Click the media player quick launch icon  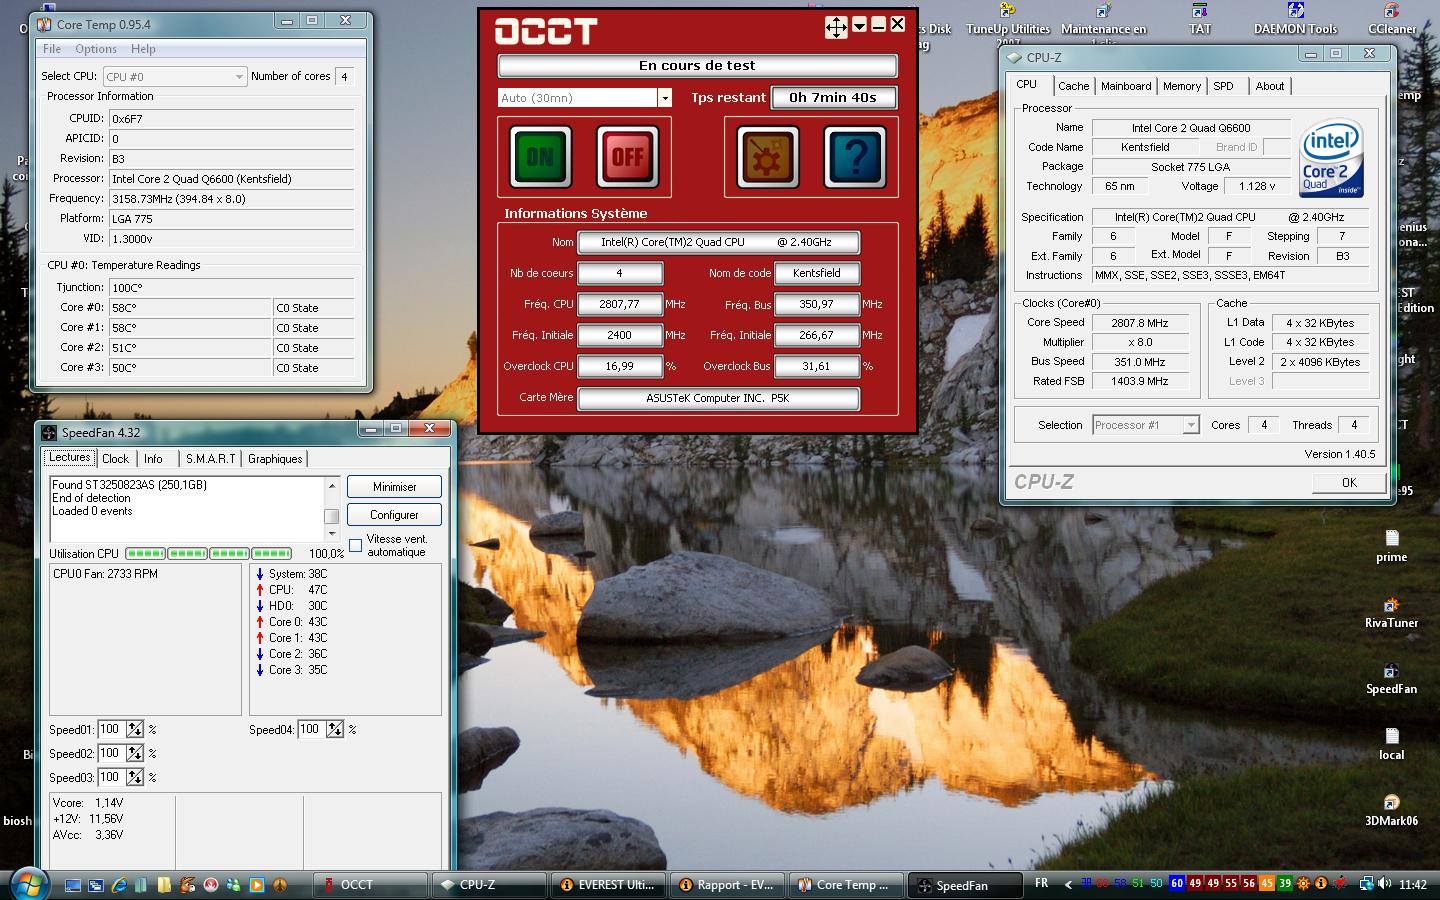(x=257, y=885)
